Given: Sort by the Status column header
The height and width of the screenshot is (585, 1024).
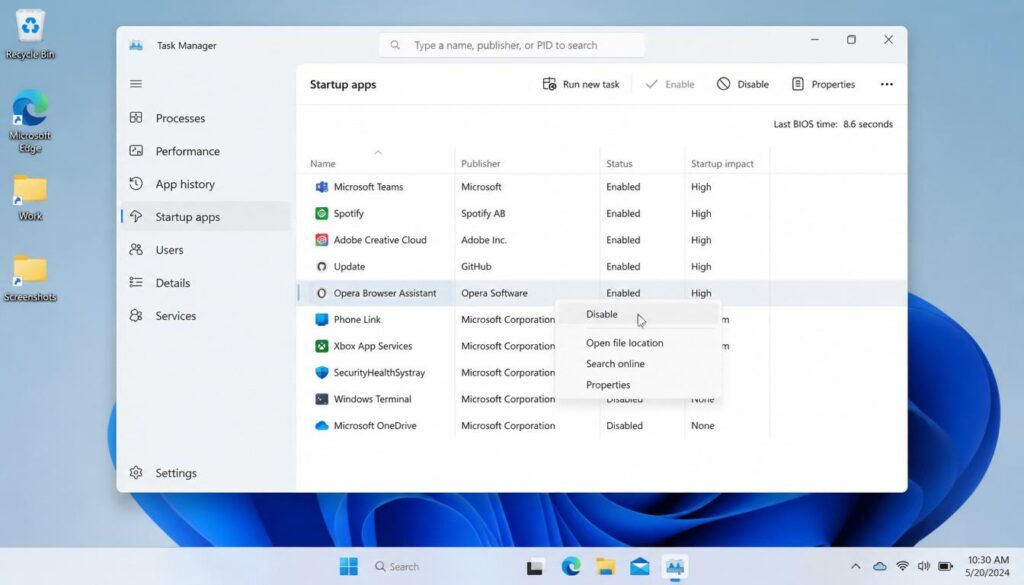Looking at the screenshot, I should click(x=619, y=164).
